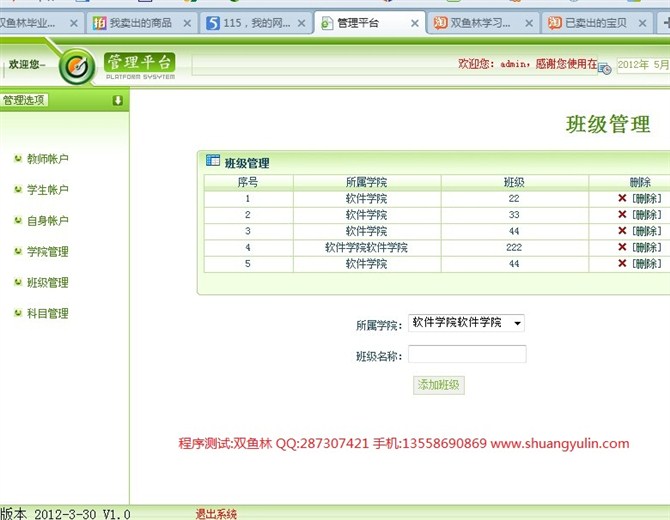
Task: Click the 班级 column header
Action: (x=514, y=182)
